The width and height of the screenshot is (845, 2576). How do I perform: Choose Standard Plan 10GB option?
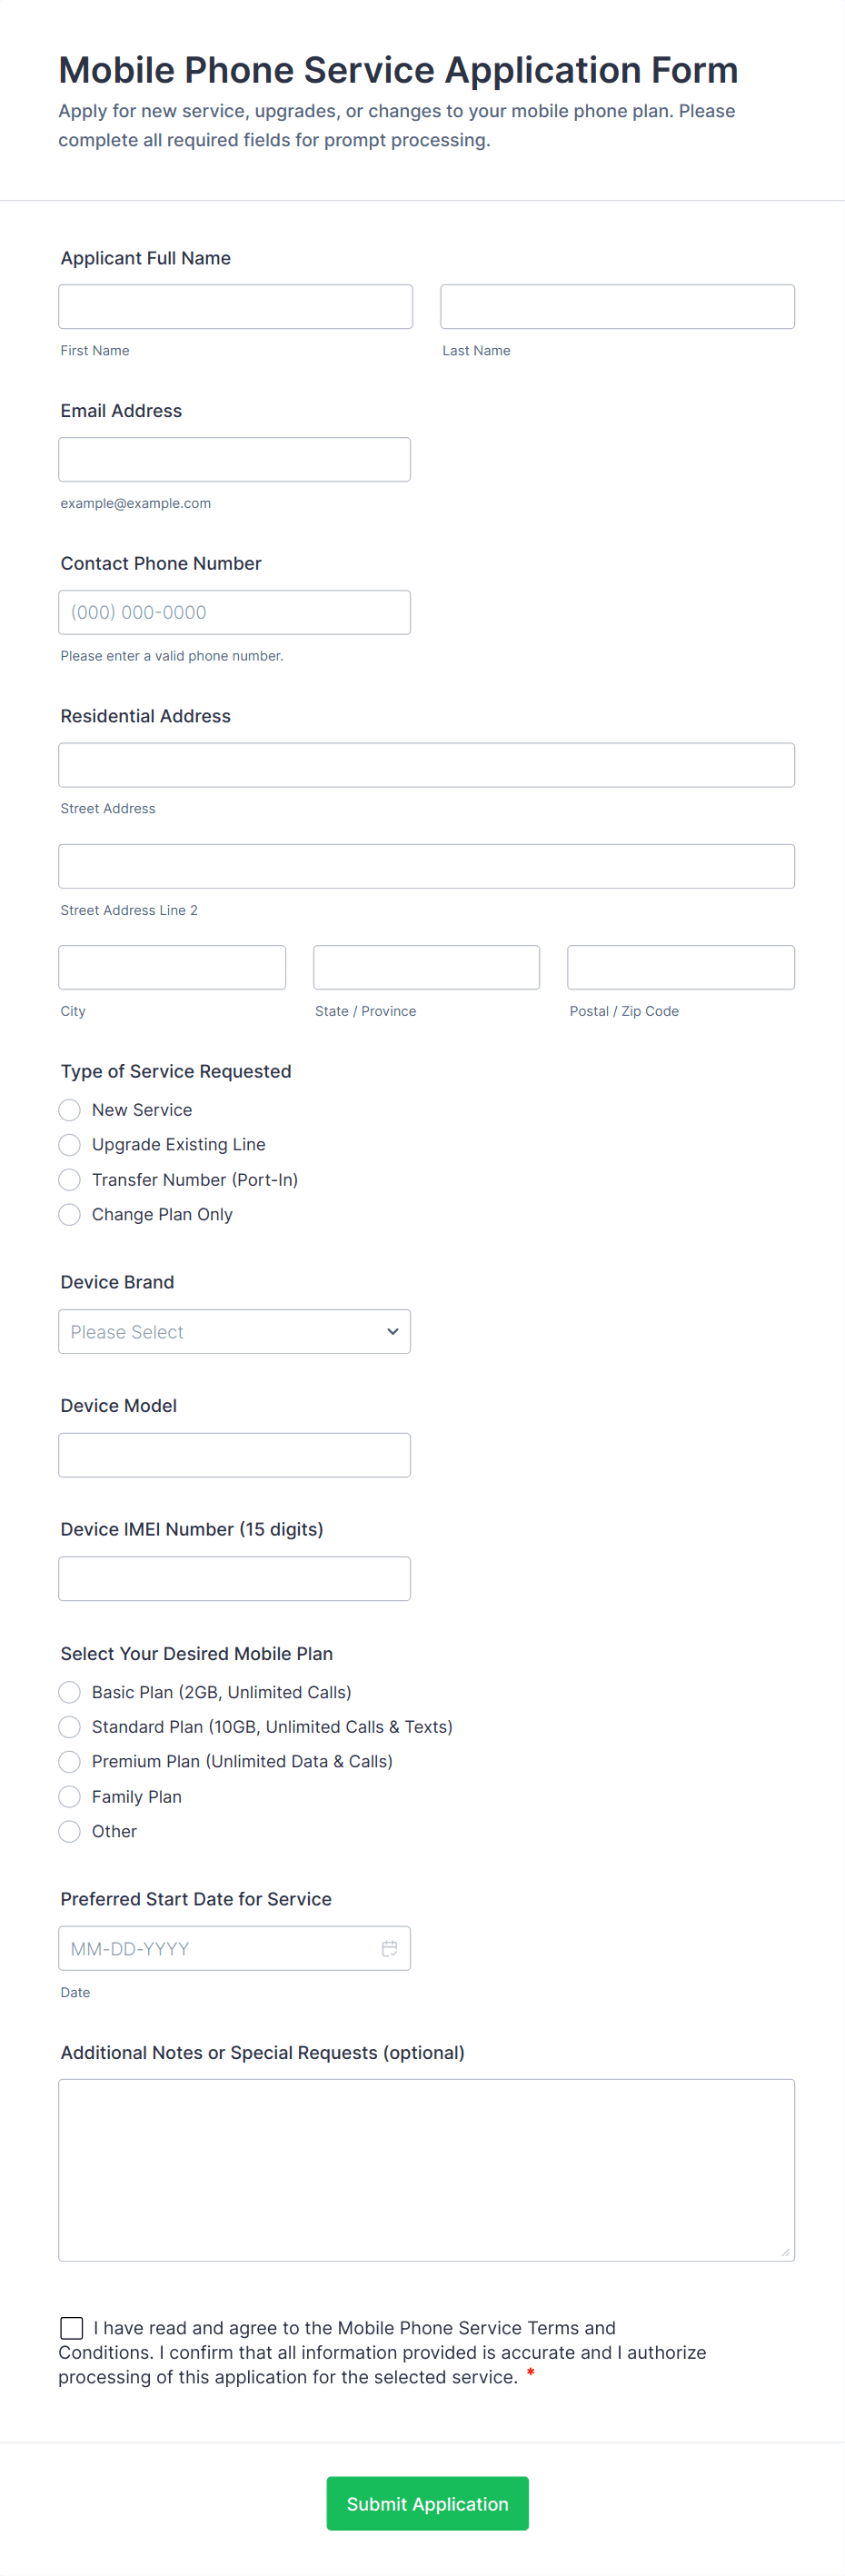69,1727
